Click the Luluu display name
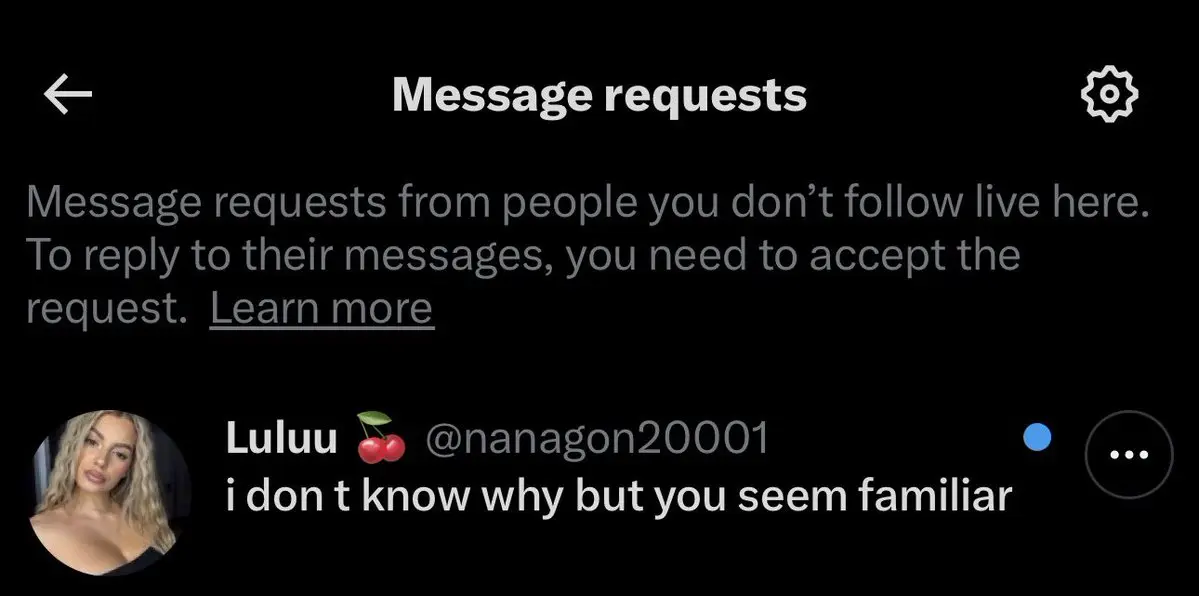 281,438
